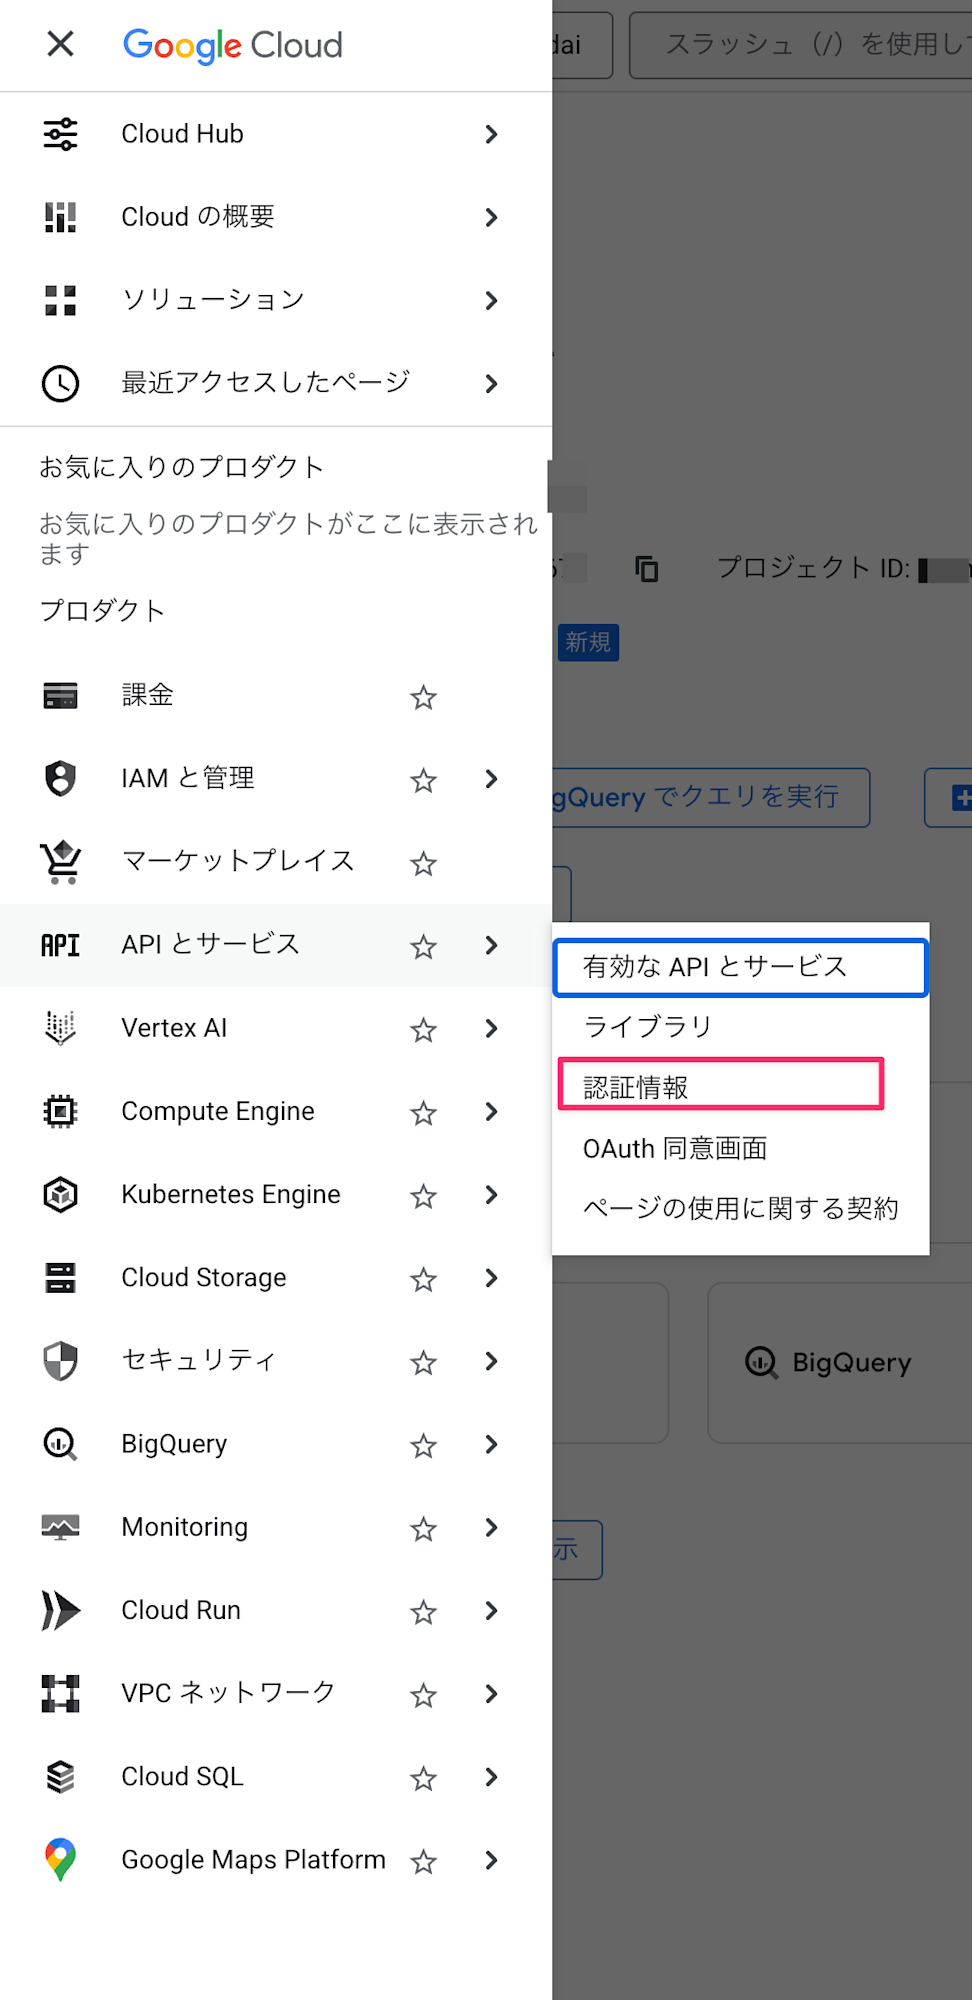Click the Google Maps Platform pin icon
The height and width of the screenshot is (2000, 972).
pyautogui.click(x=60, y=1859)
